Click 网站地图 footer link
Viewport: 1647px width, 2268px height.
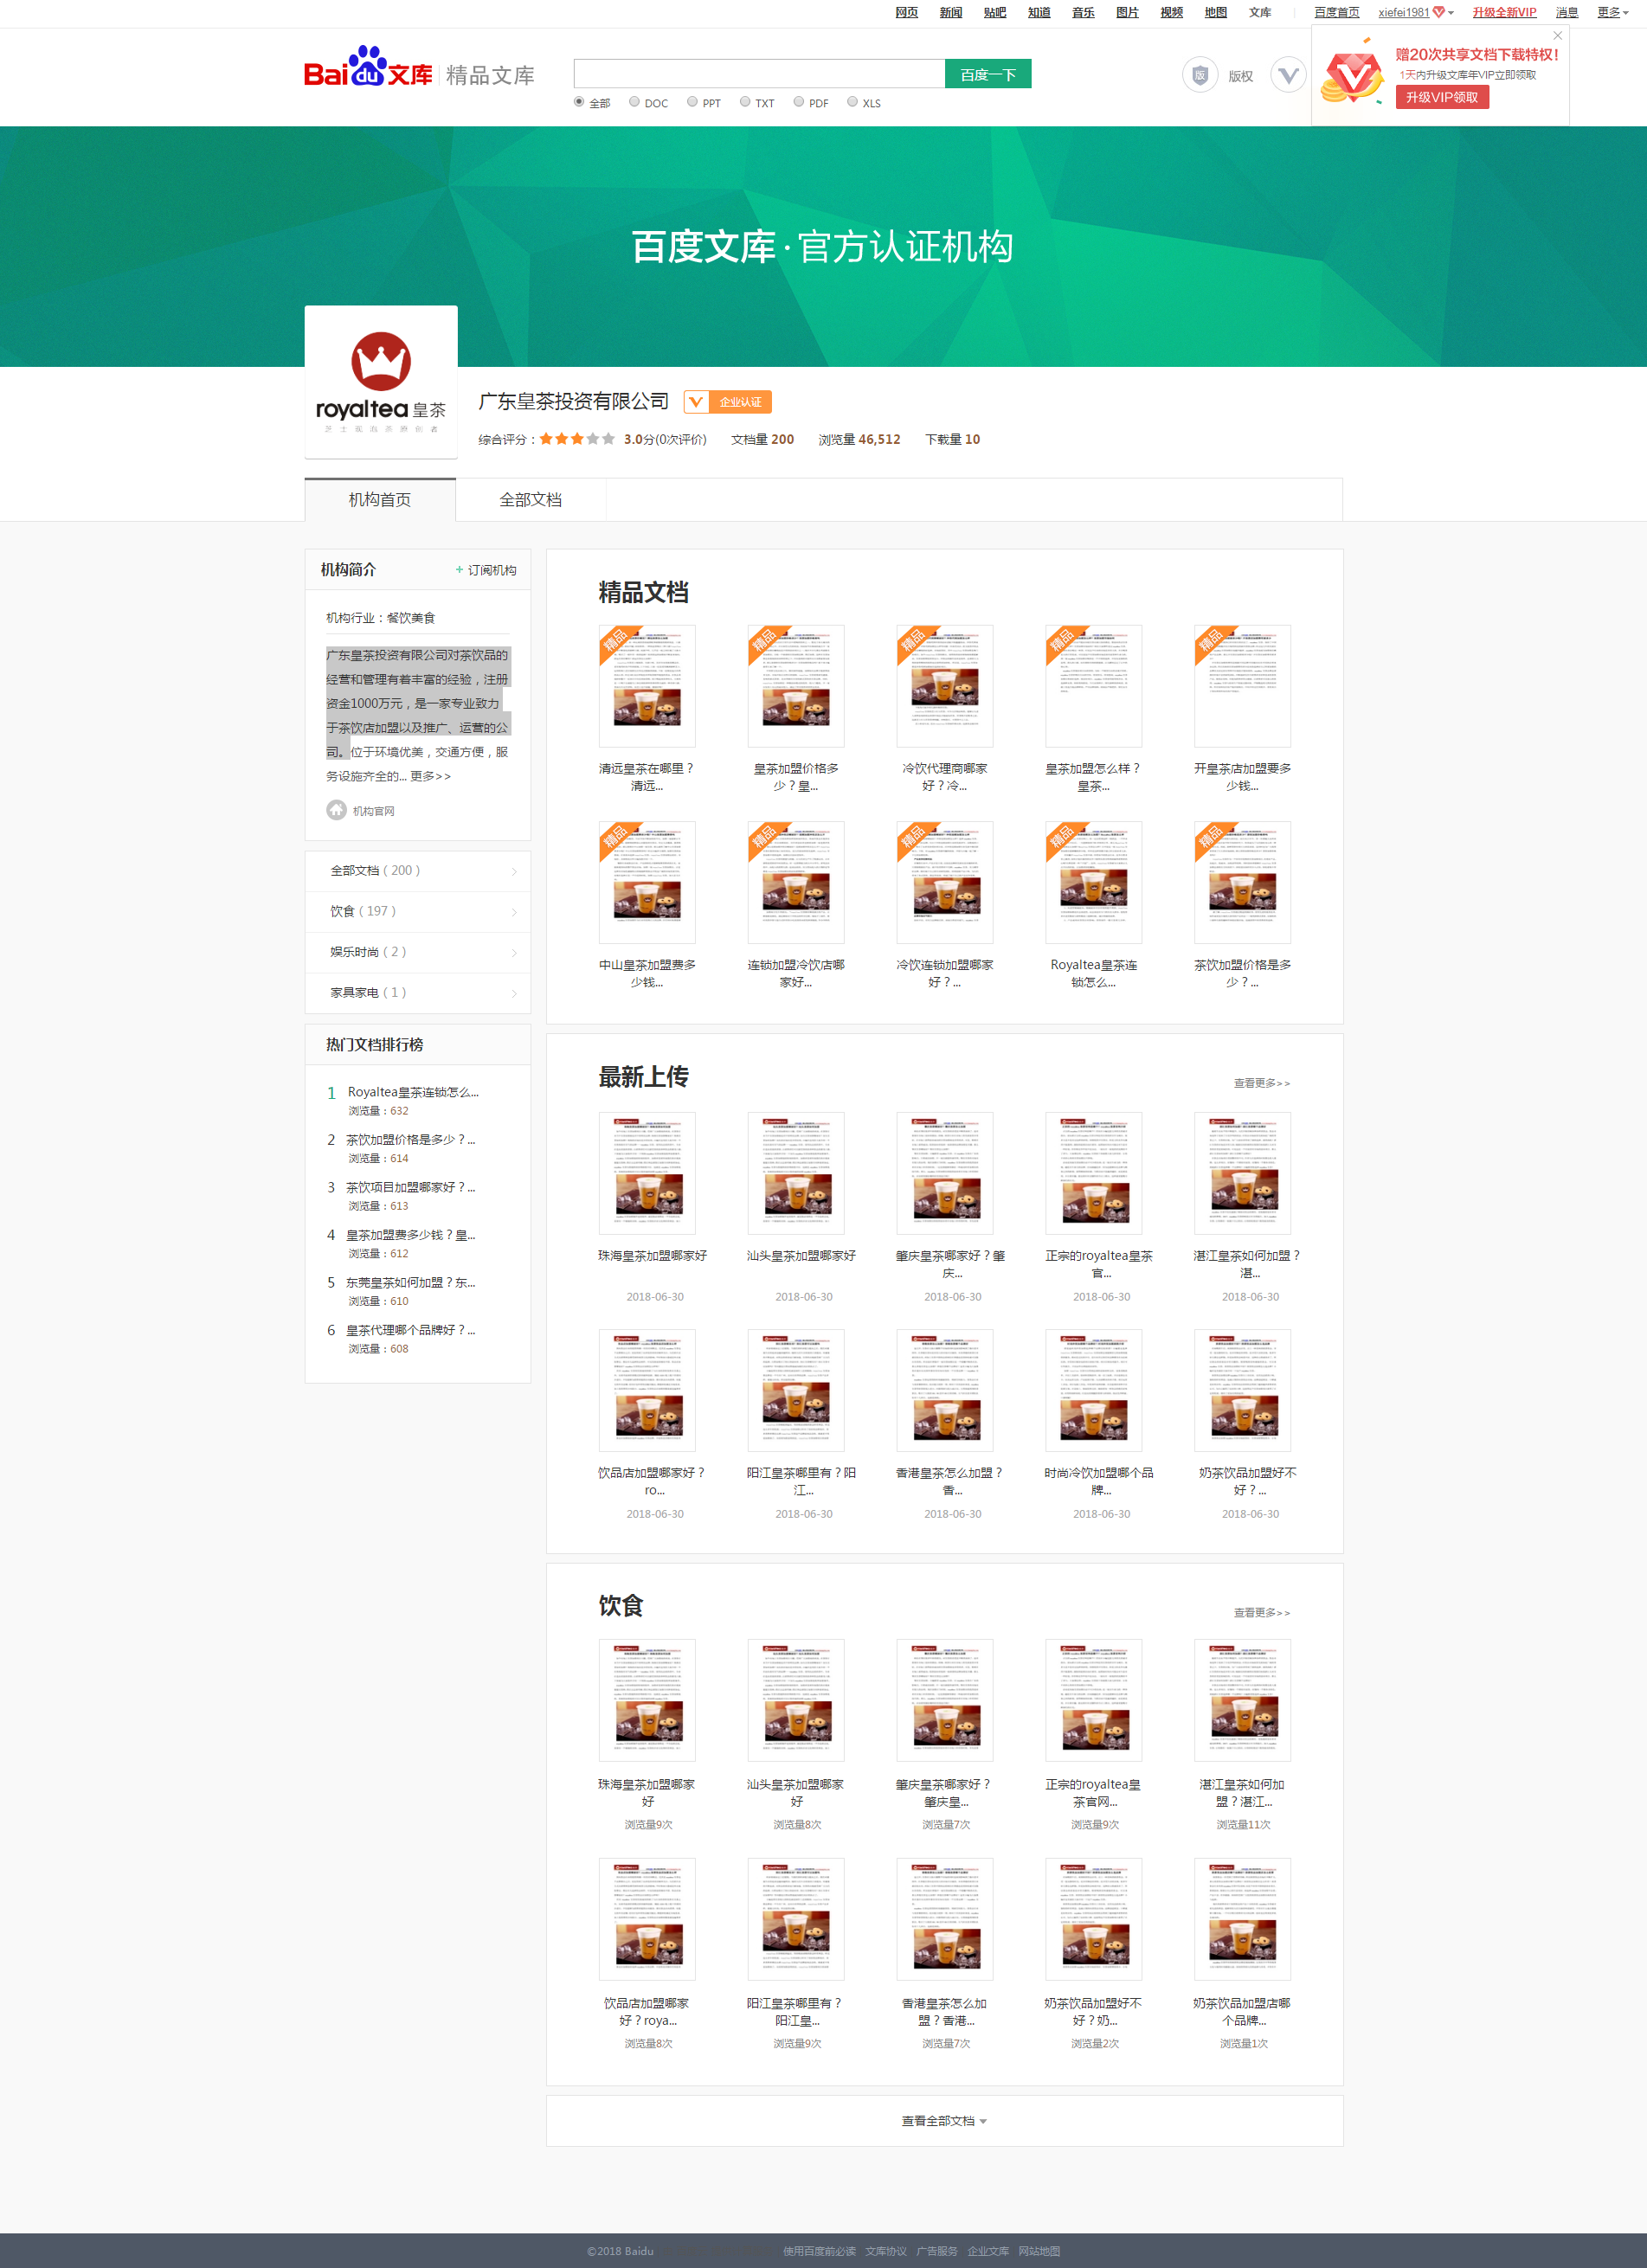1039,2251
